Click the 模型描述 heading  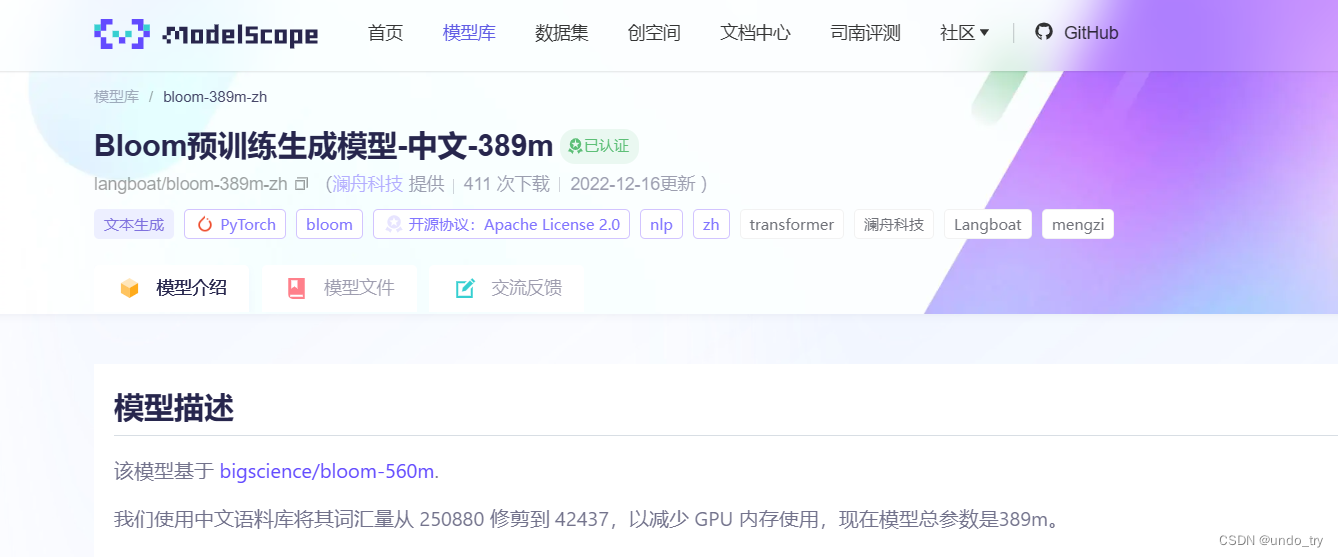click(x=174, y=408)
